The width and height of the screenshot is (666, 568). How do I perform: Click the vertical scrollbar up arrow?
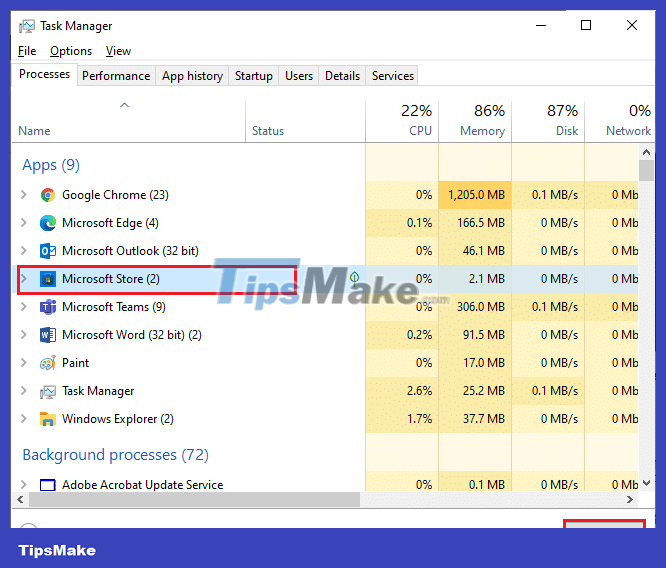click(646, 152)
